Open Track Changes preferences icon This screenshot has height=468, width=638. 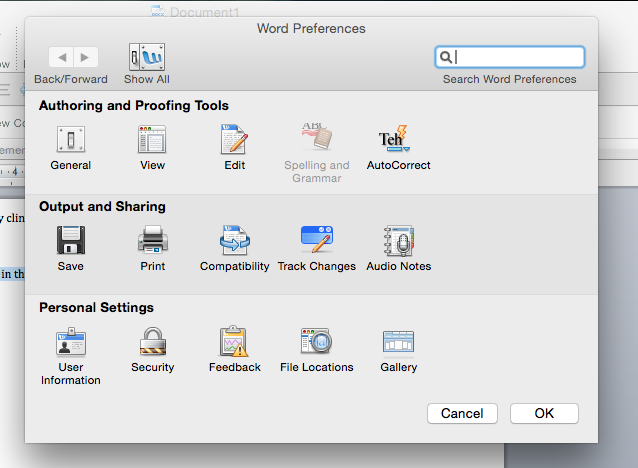[317, 239]
